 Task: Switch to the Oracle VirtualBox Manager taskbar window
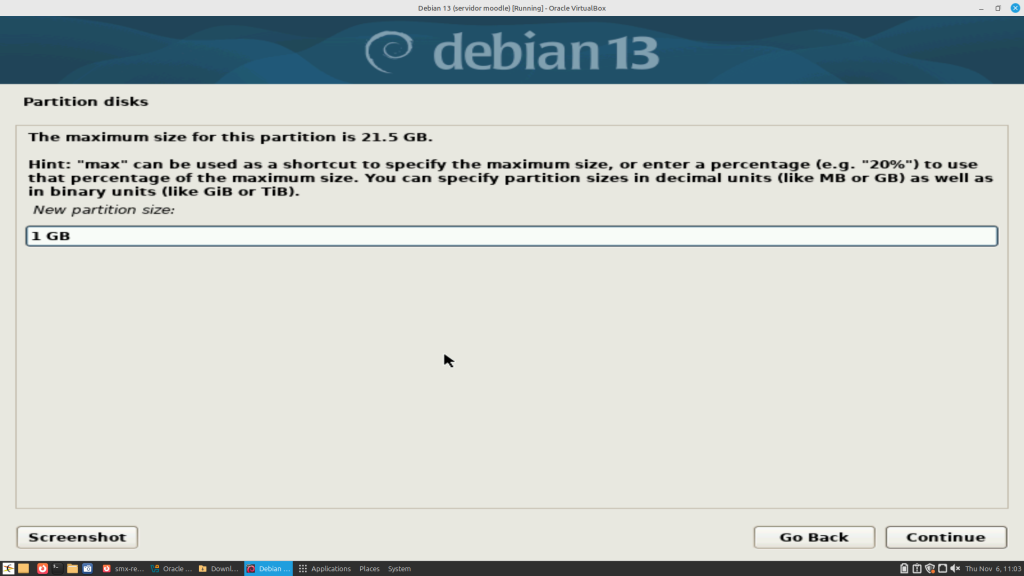point(171,568)
